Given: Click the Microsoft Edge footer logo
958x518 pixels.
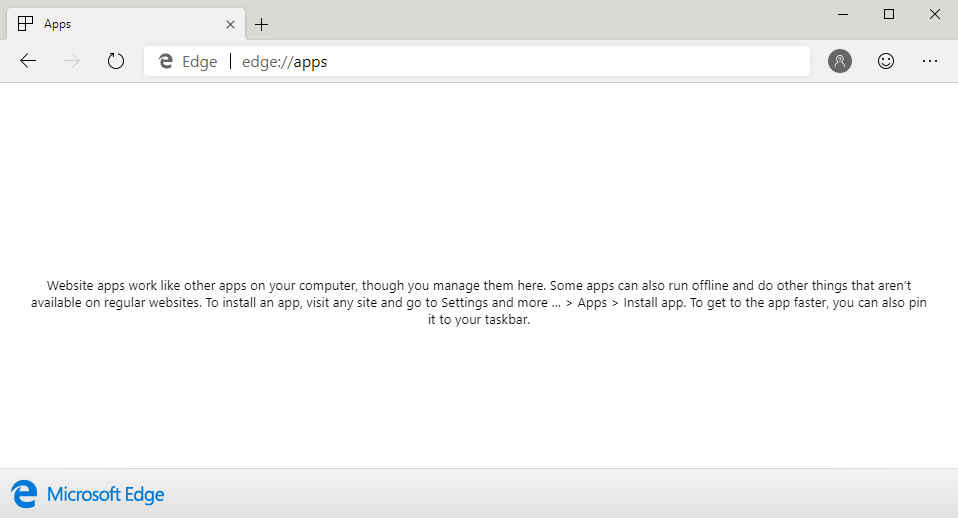Looking at the screenshot, I should tap(24, 494).
